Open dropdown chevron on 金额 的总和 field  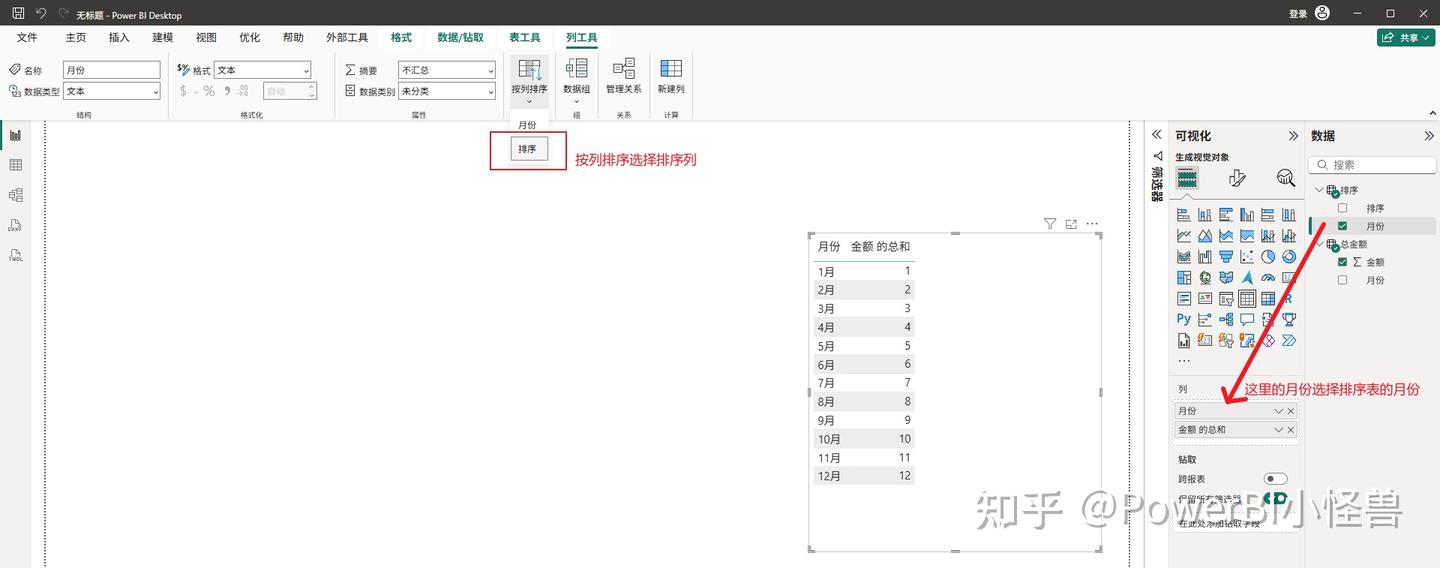pyautogui.click(x=1278, y=429)
